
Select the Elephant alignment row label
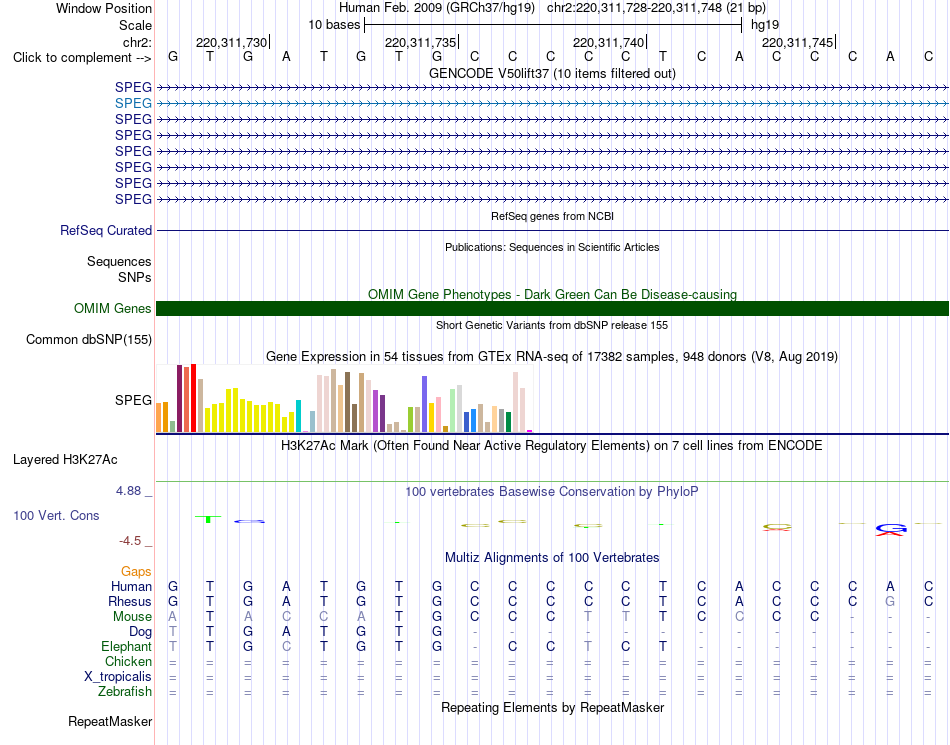point(127,646)
